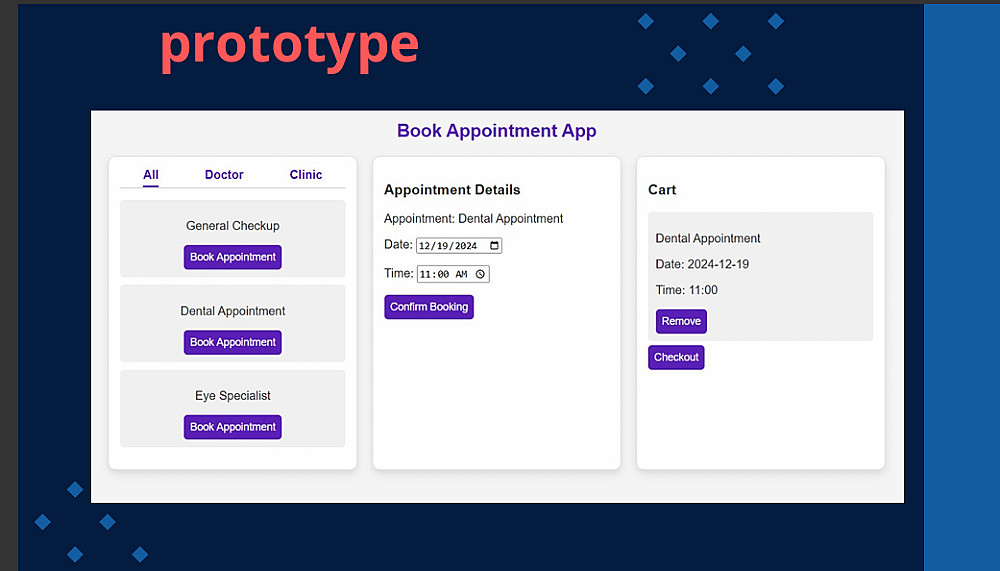Click the Checkout button
Screen dimensions: 1000x571
pos(676,357)
